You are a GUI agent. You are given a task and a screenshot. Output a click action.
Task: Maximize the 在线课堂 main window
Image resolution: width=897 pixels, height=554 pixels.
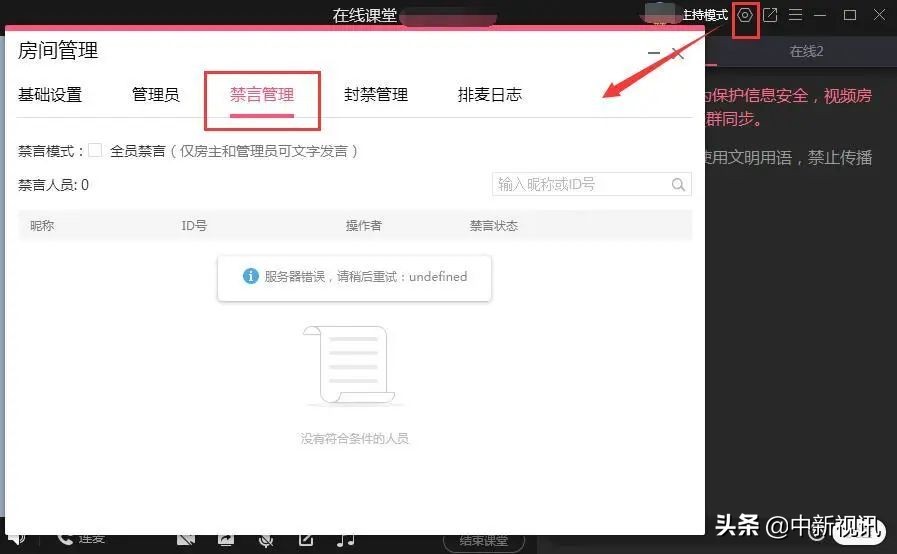(x=850, y=15)
